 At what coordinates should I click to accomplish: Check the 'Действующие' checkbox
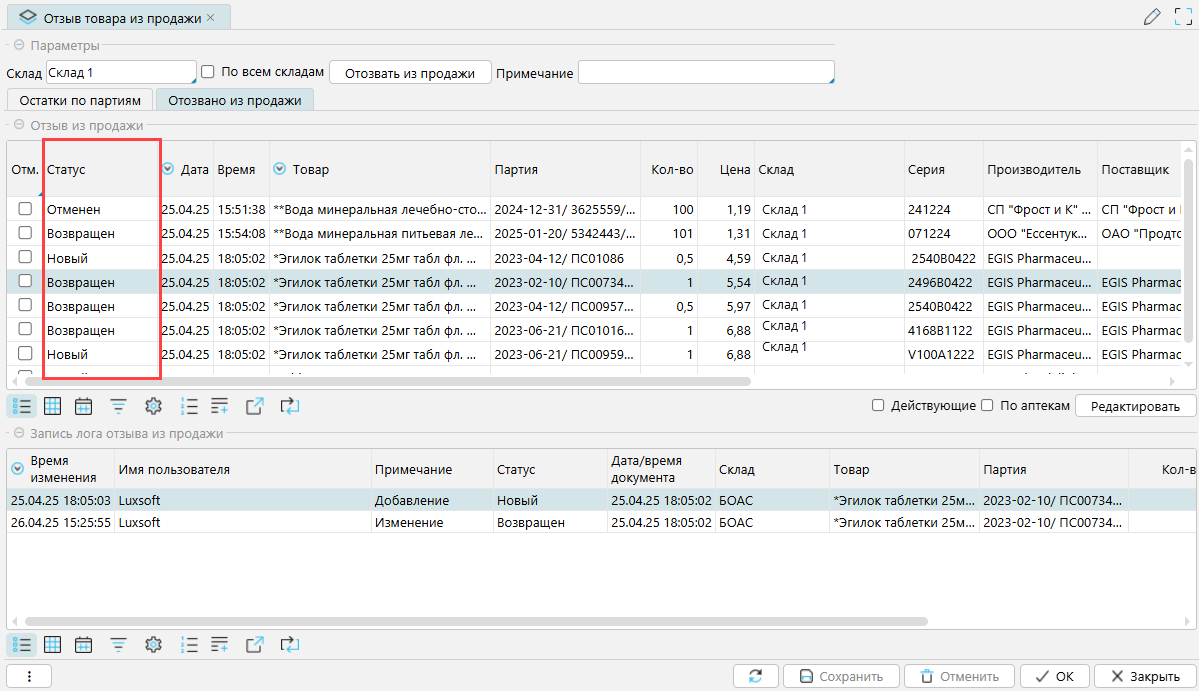pyautogui.click(x=878, y=406)
